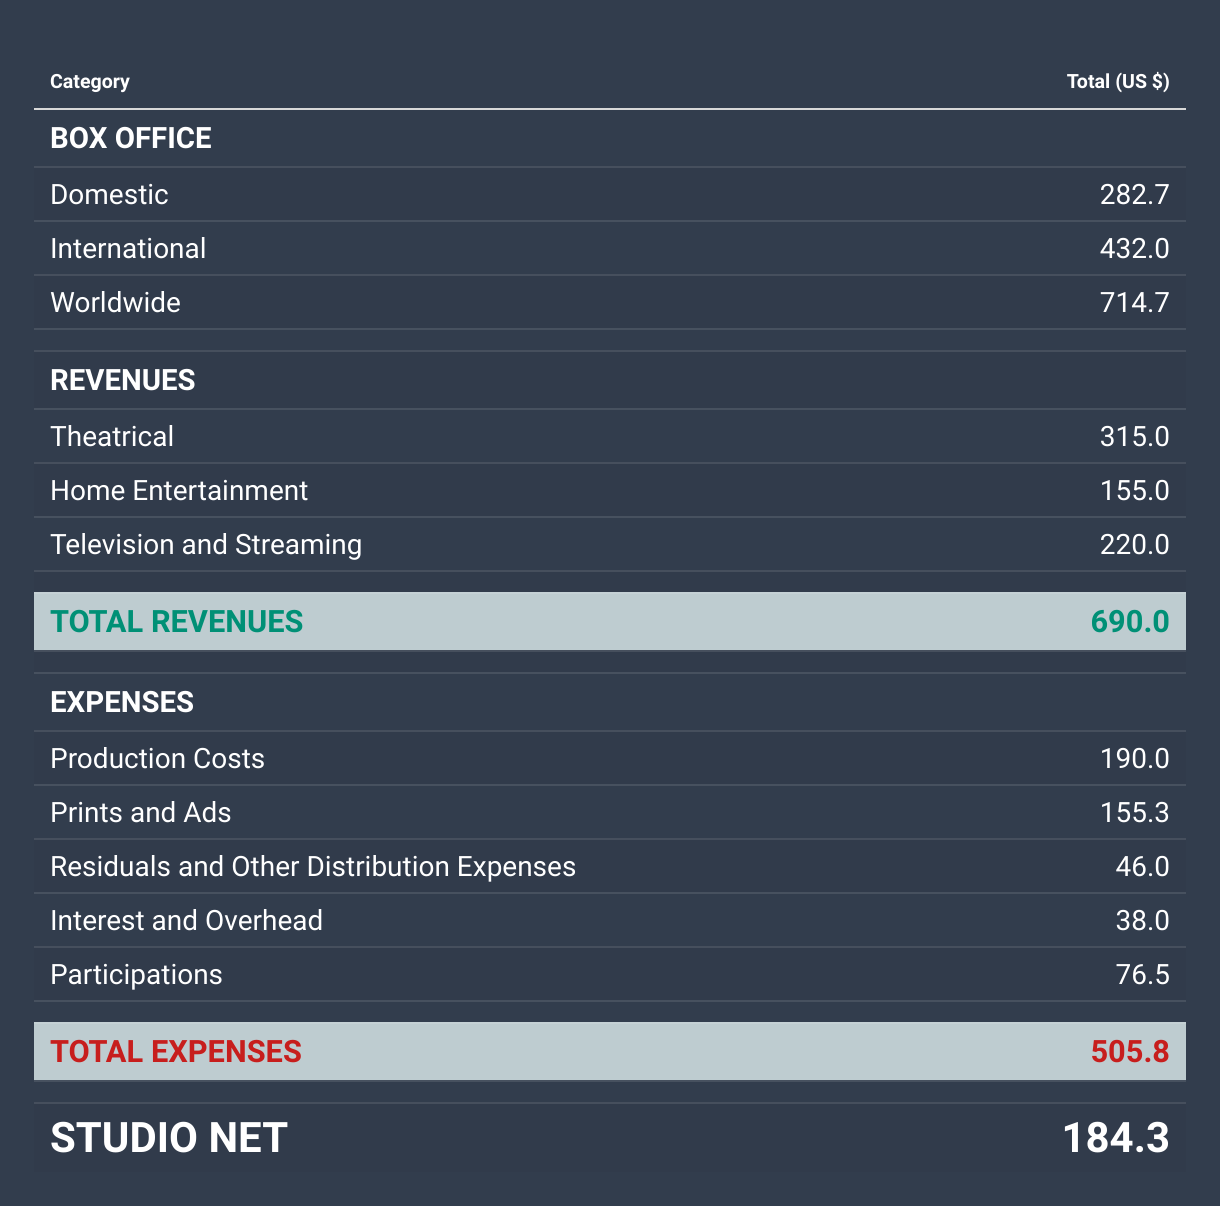This screenshot has width=1220, height=1206.
Task: Click the REVENUES section heading
Action: (123, 380)
